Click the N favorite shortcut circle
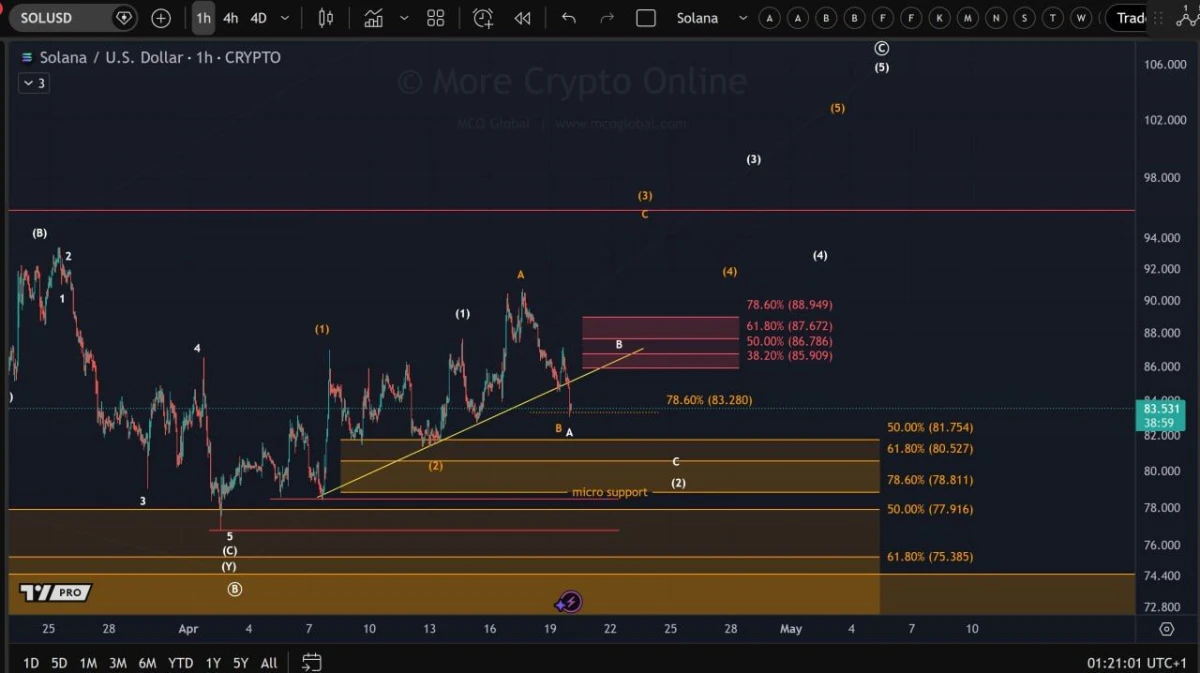1200x673 pixels. point(996,18)
